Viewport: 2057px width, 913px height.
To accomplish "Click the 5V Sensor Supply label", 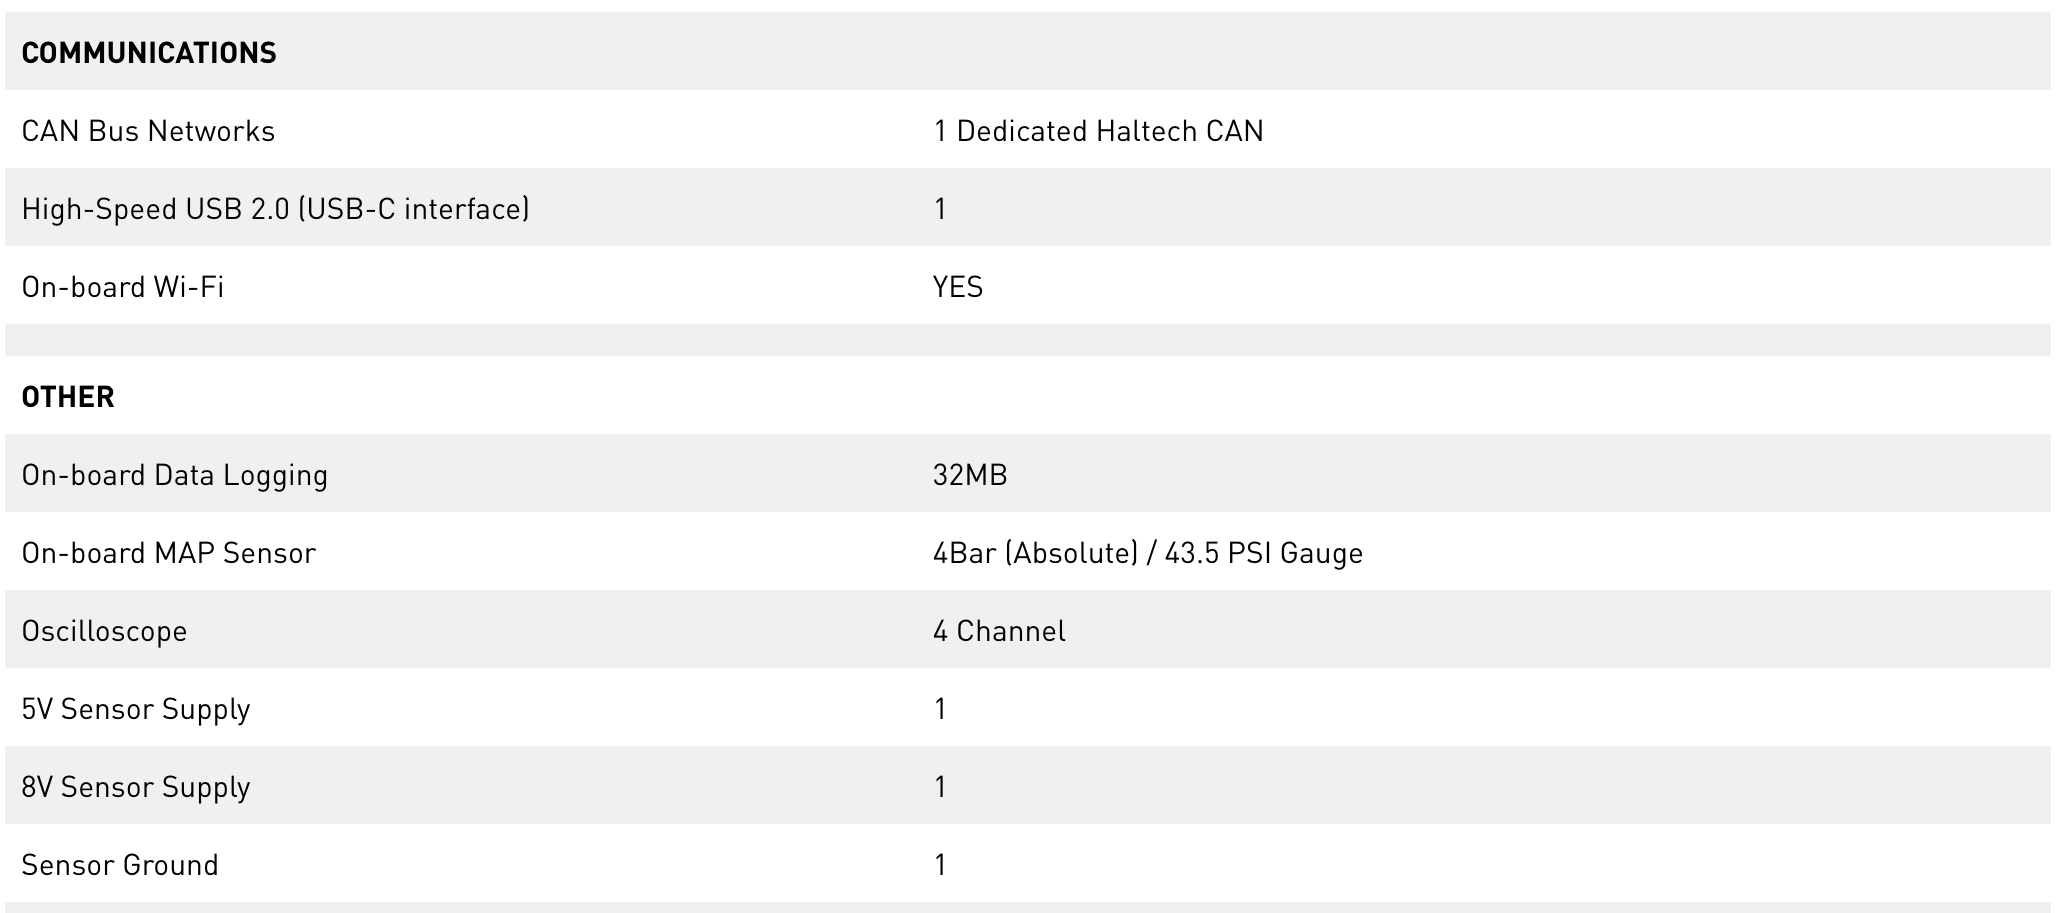I will pyautogui.click(x=136, y=709).
